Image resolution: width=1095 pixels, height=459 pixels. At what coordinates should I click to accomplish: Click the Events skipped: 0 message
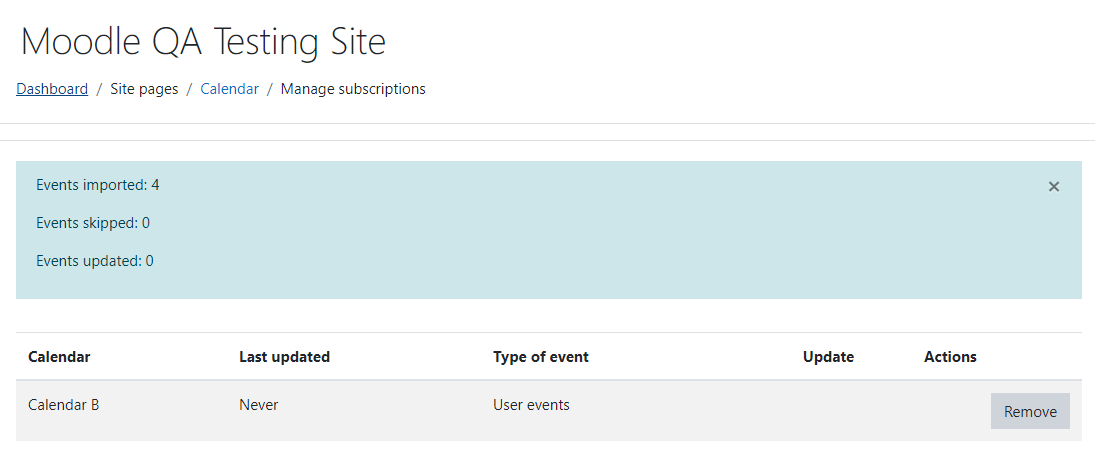click(x=93, y=223)
